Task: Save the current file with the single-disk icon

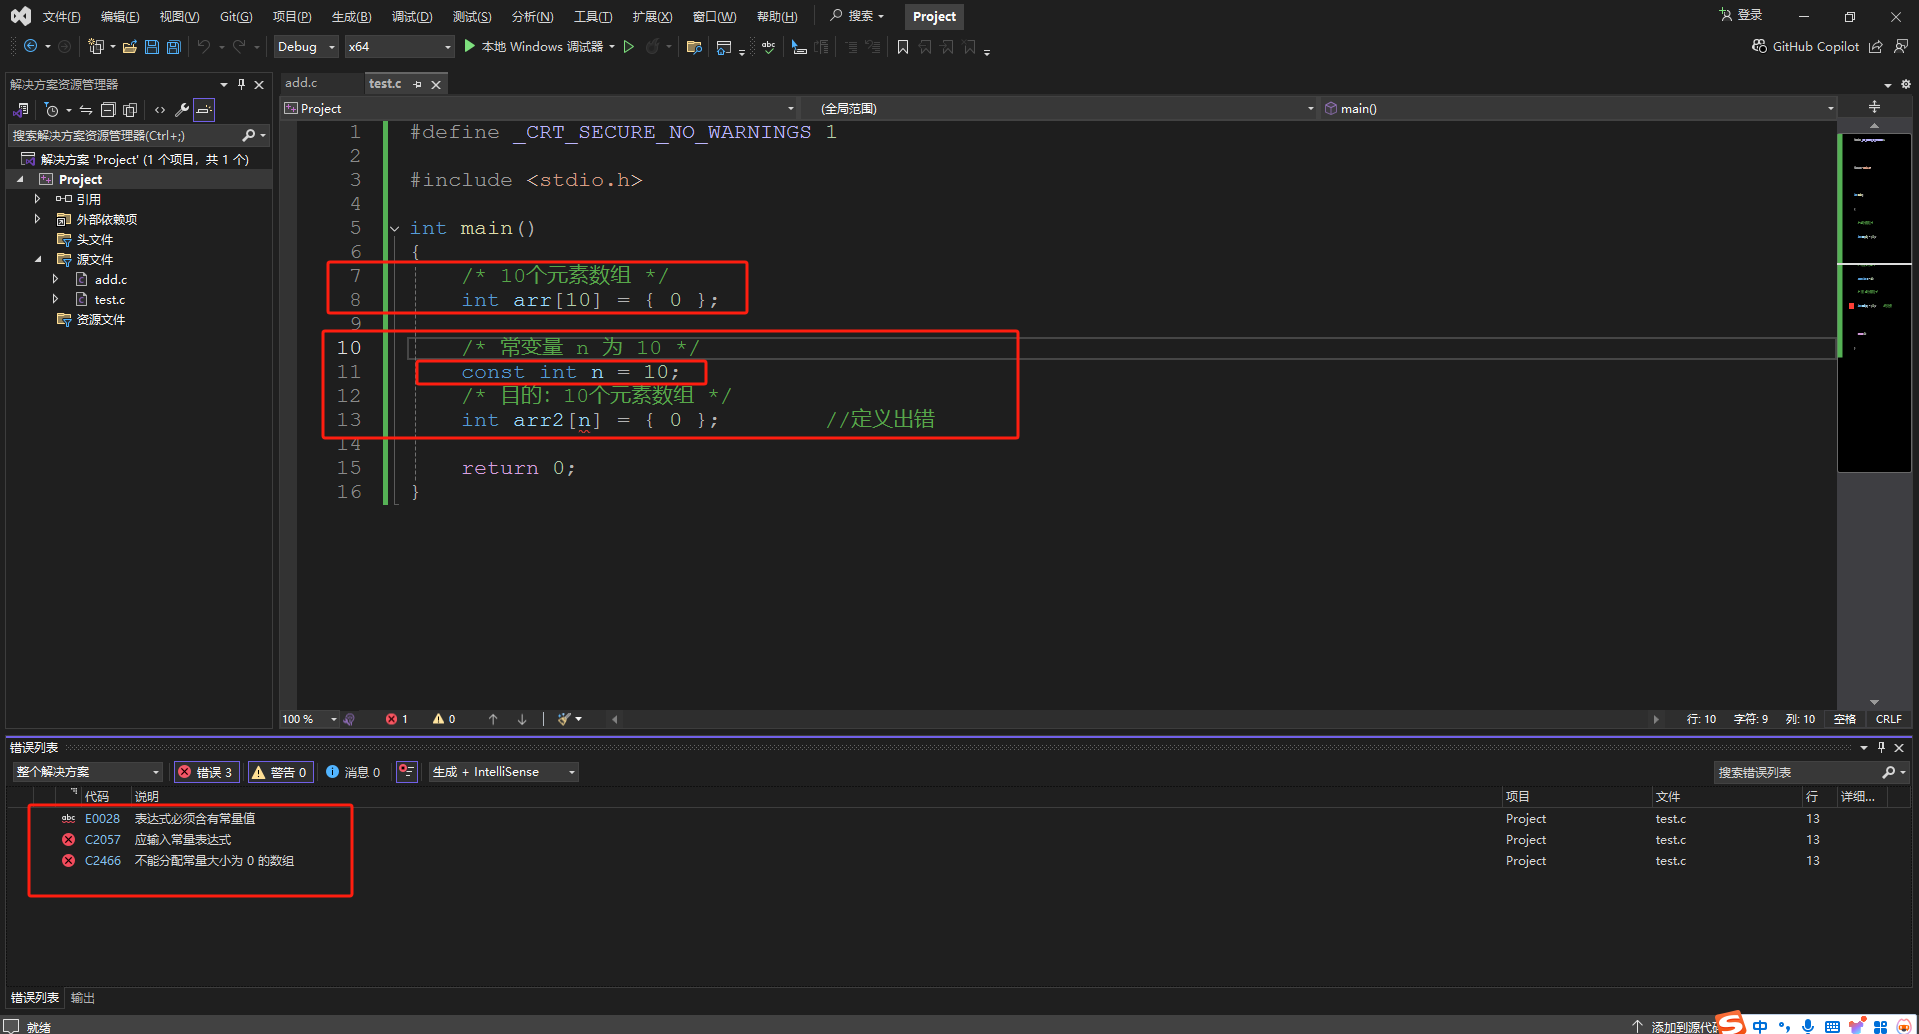Action: point(152,47)
